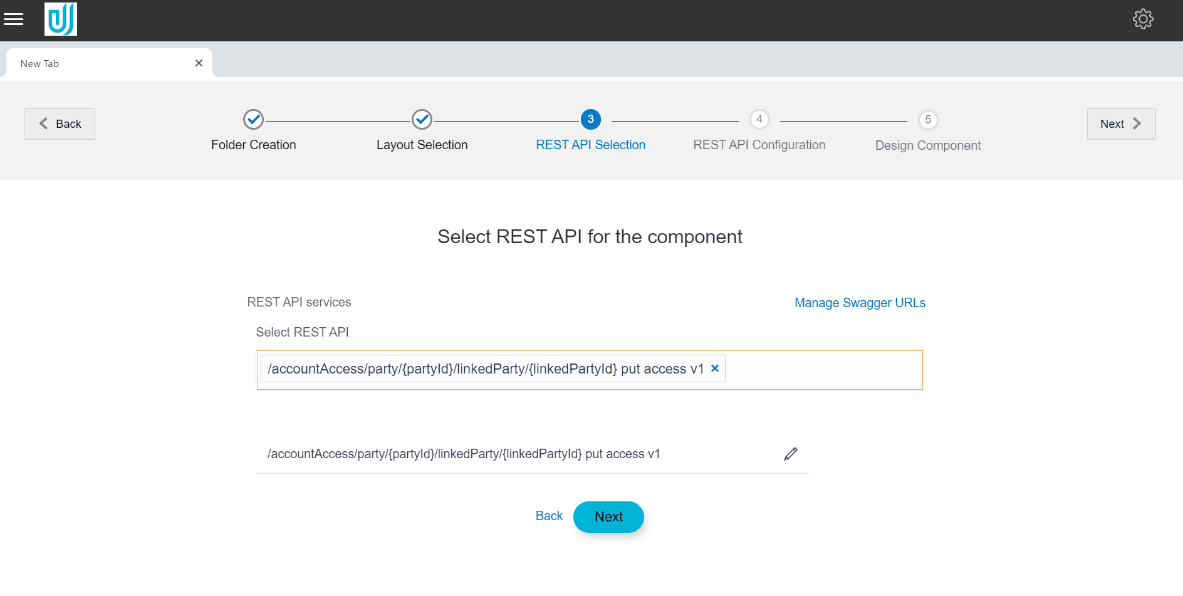Click the Next button at top right
Screen dimensions: 1183x596
(x=1121, y=124)
